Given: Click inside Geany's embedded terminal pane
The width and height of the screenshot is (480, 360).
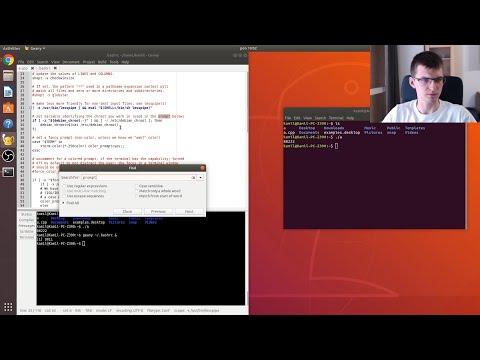Looking at the screenshot, I should coord(140,258).
